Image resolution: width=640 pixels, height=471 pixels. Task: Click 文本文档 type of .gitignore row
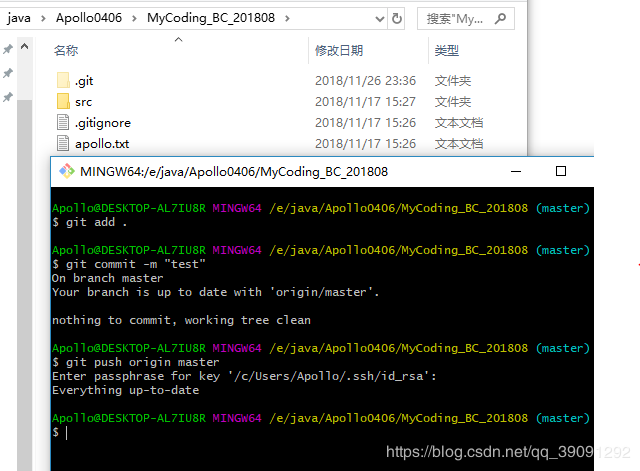point(459,123)
